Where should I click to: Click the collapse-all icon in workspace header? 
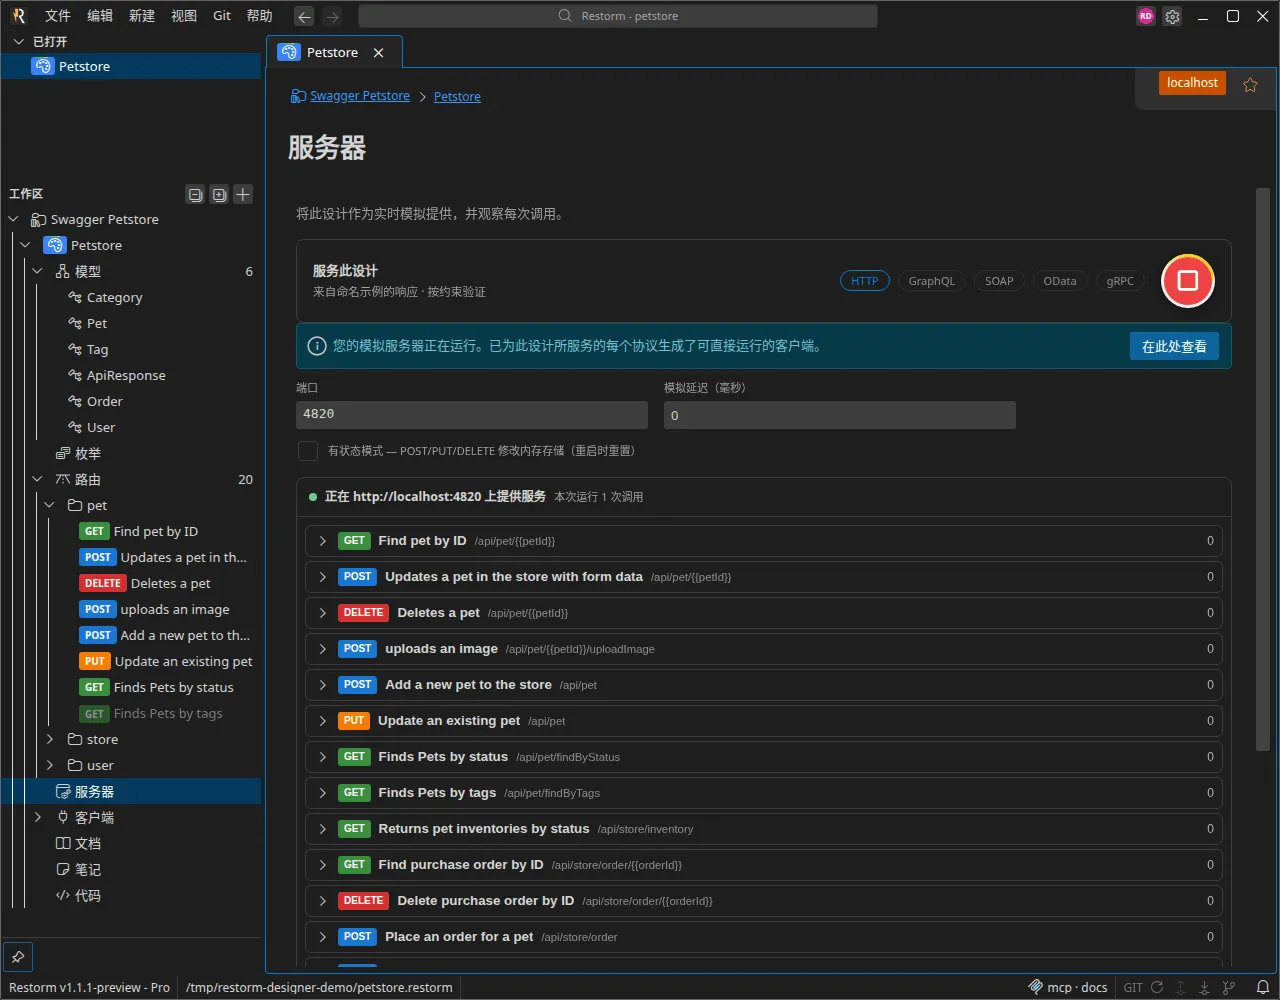click(x=195, y=194)
